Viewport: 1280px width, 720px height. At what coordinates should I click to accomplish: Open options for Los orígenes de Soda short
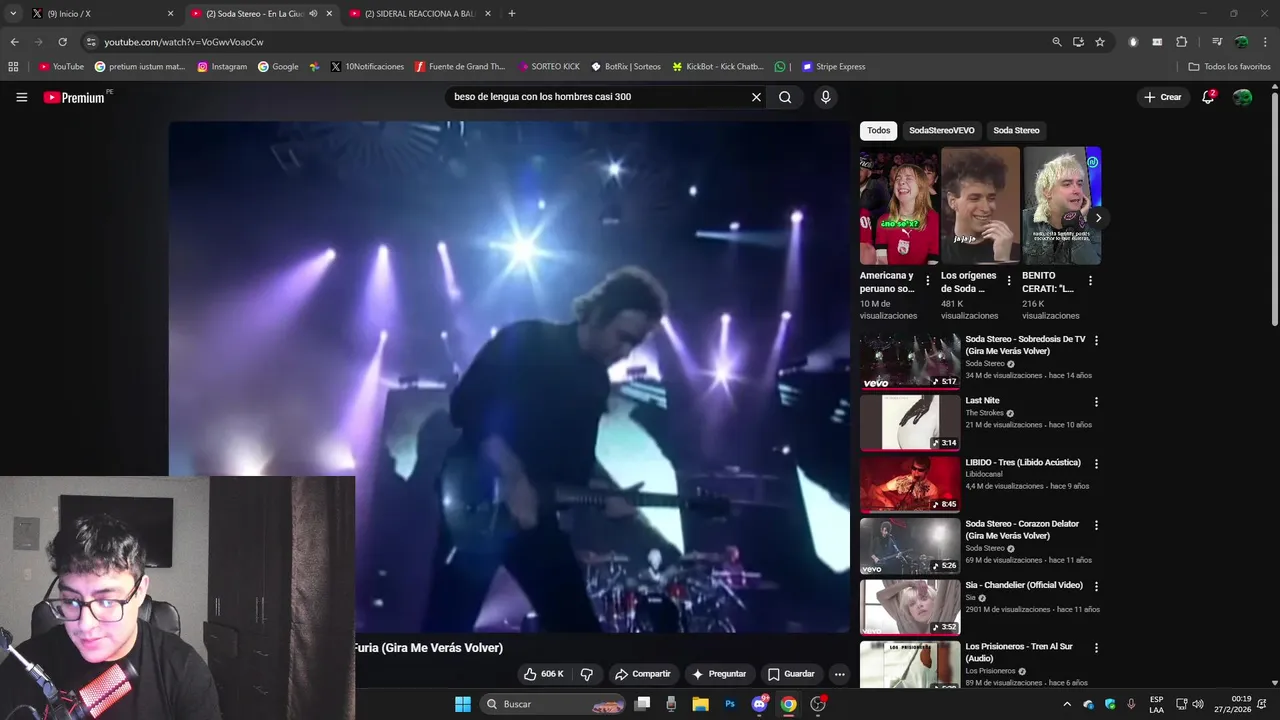[x=1008, y=281]
